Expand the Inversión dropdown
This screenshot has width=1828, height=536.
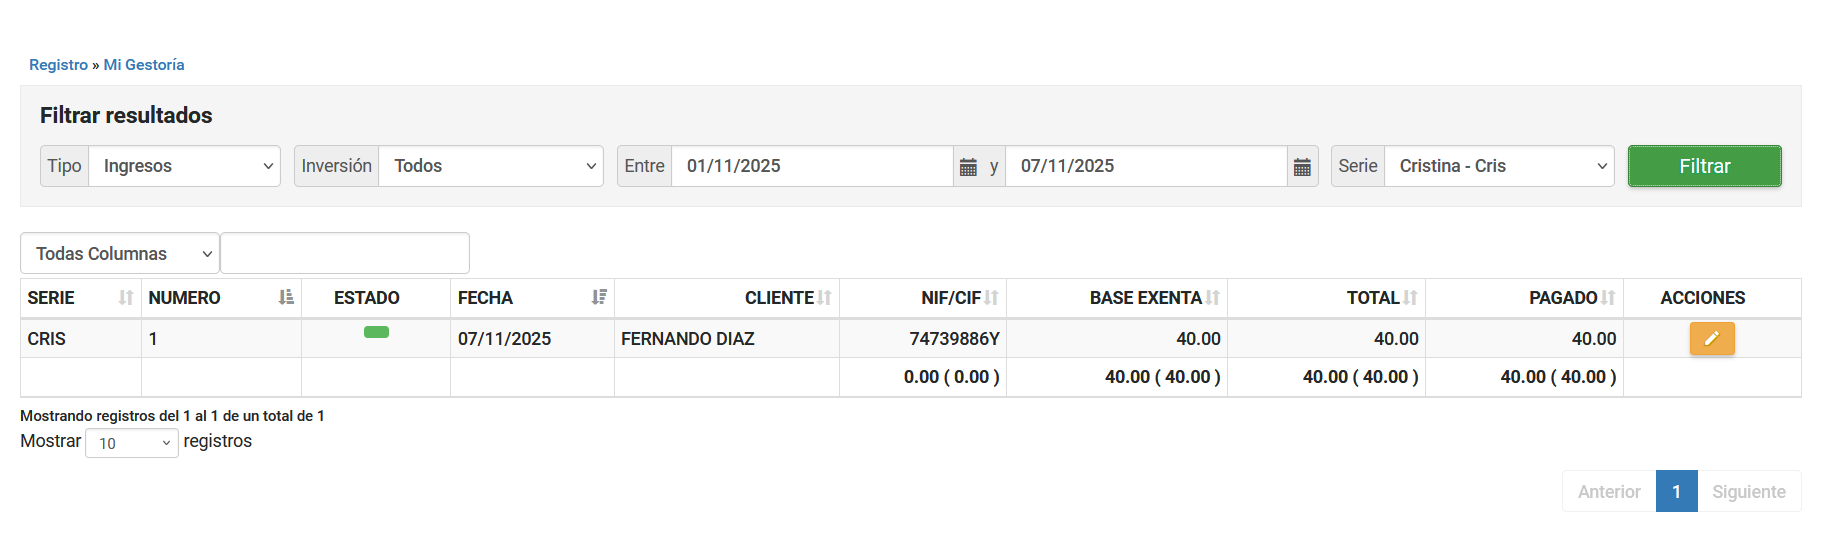click(490, 166)
